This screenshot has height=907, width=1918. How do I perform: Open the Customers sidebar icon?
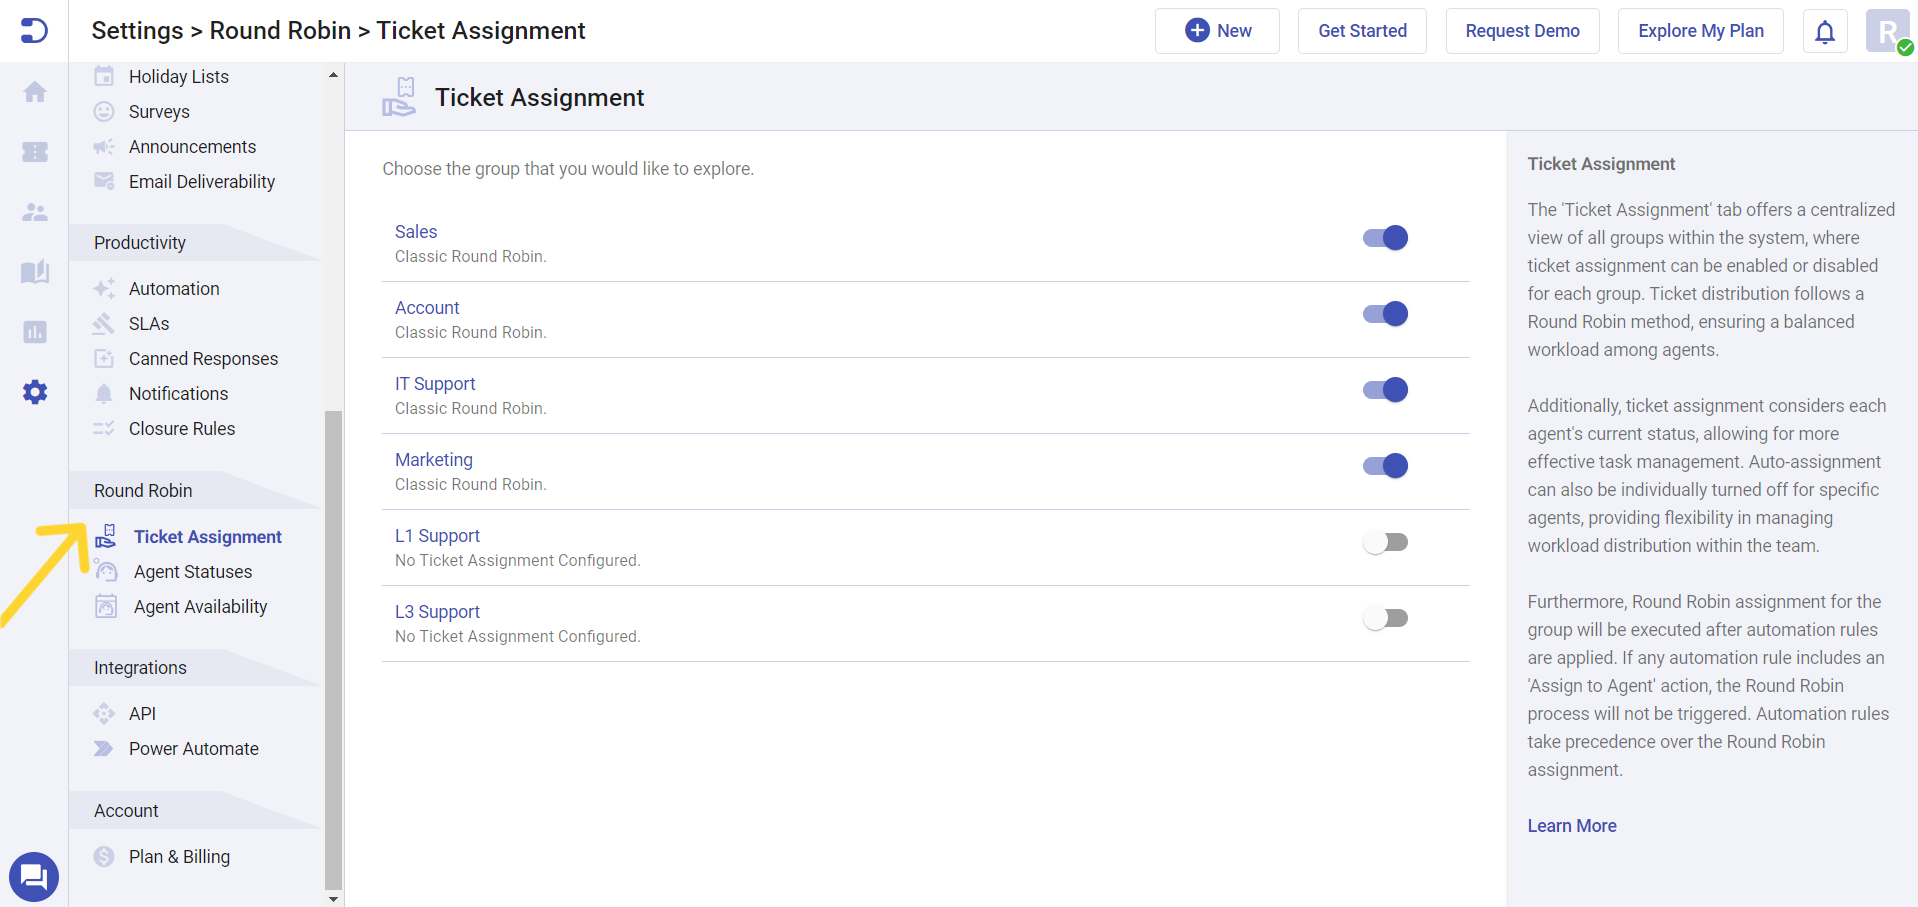click(35, 212)
